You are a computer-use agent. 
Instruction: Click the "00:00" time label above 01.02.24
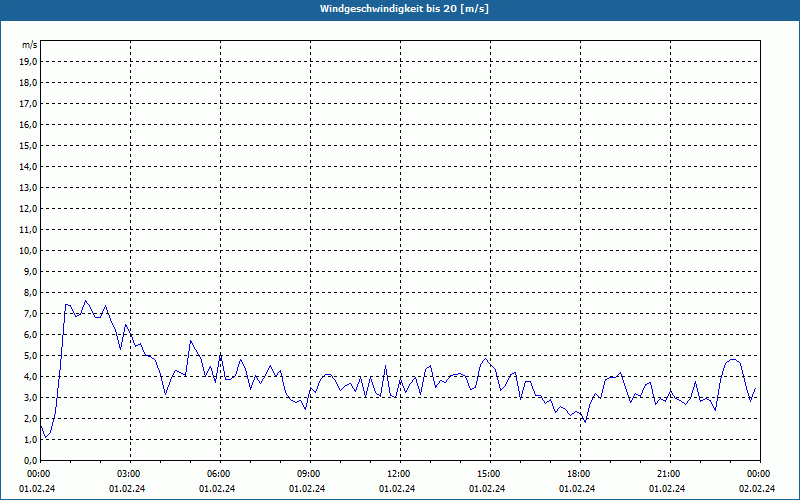click(x=37, y=474)
